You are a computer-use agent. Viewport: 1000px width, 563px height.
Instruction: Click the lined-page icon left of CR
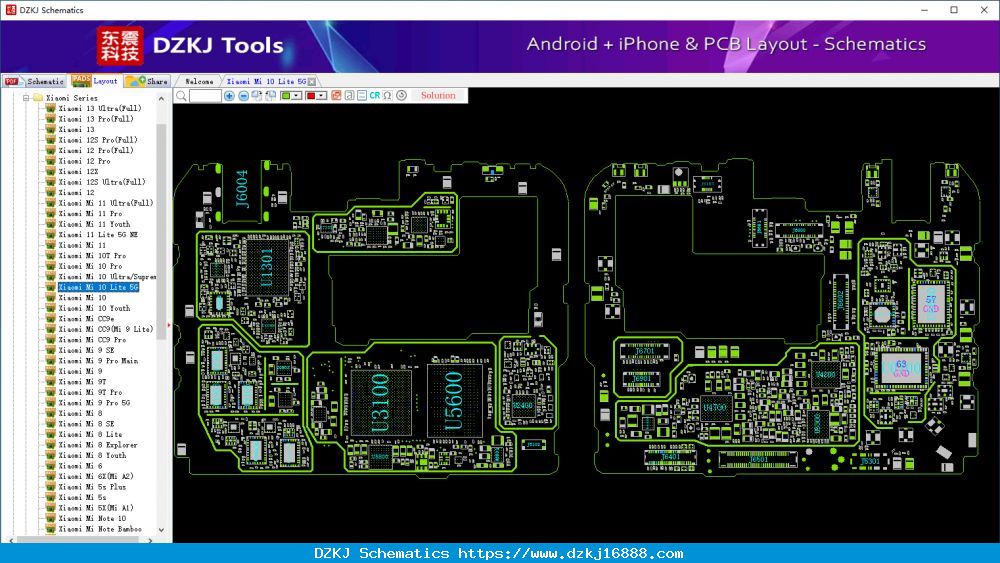(362, 96)
